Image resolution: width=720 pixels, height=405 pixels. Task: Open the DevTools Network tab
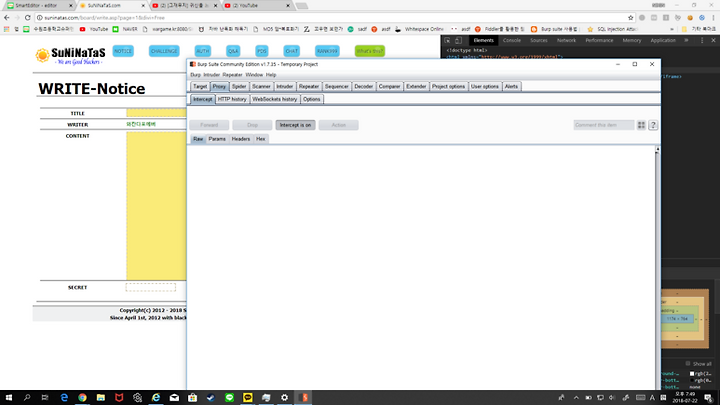pos(566,40)
